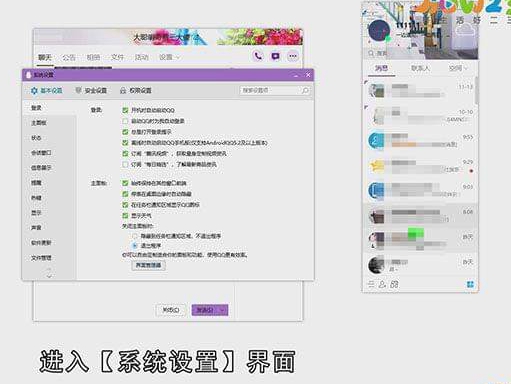The width and height of the screenshot is (511, 384).
Task: Open send options dropdown arrow beside 发送
Action: 223,310
